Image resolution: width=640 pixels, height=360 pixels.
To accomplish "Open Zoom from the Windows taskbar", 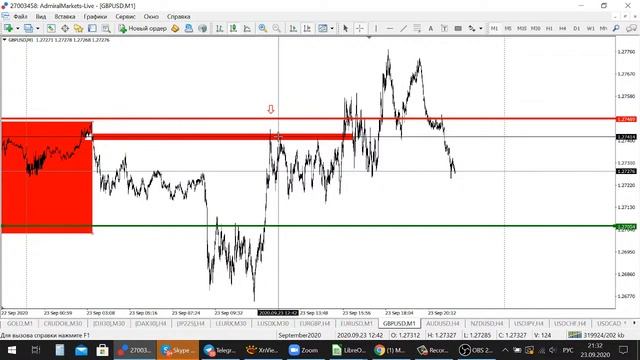I will (303, 350).
